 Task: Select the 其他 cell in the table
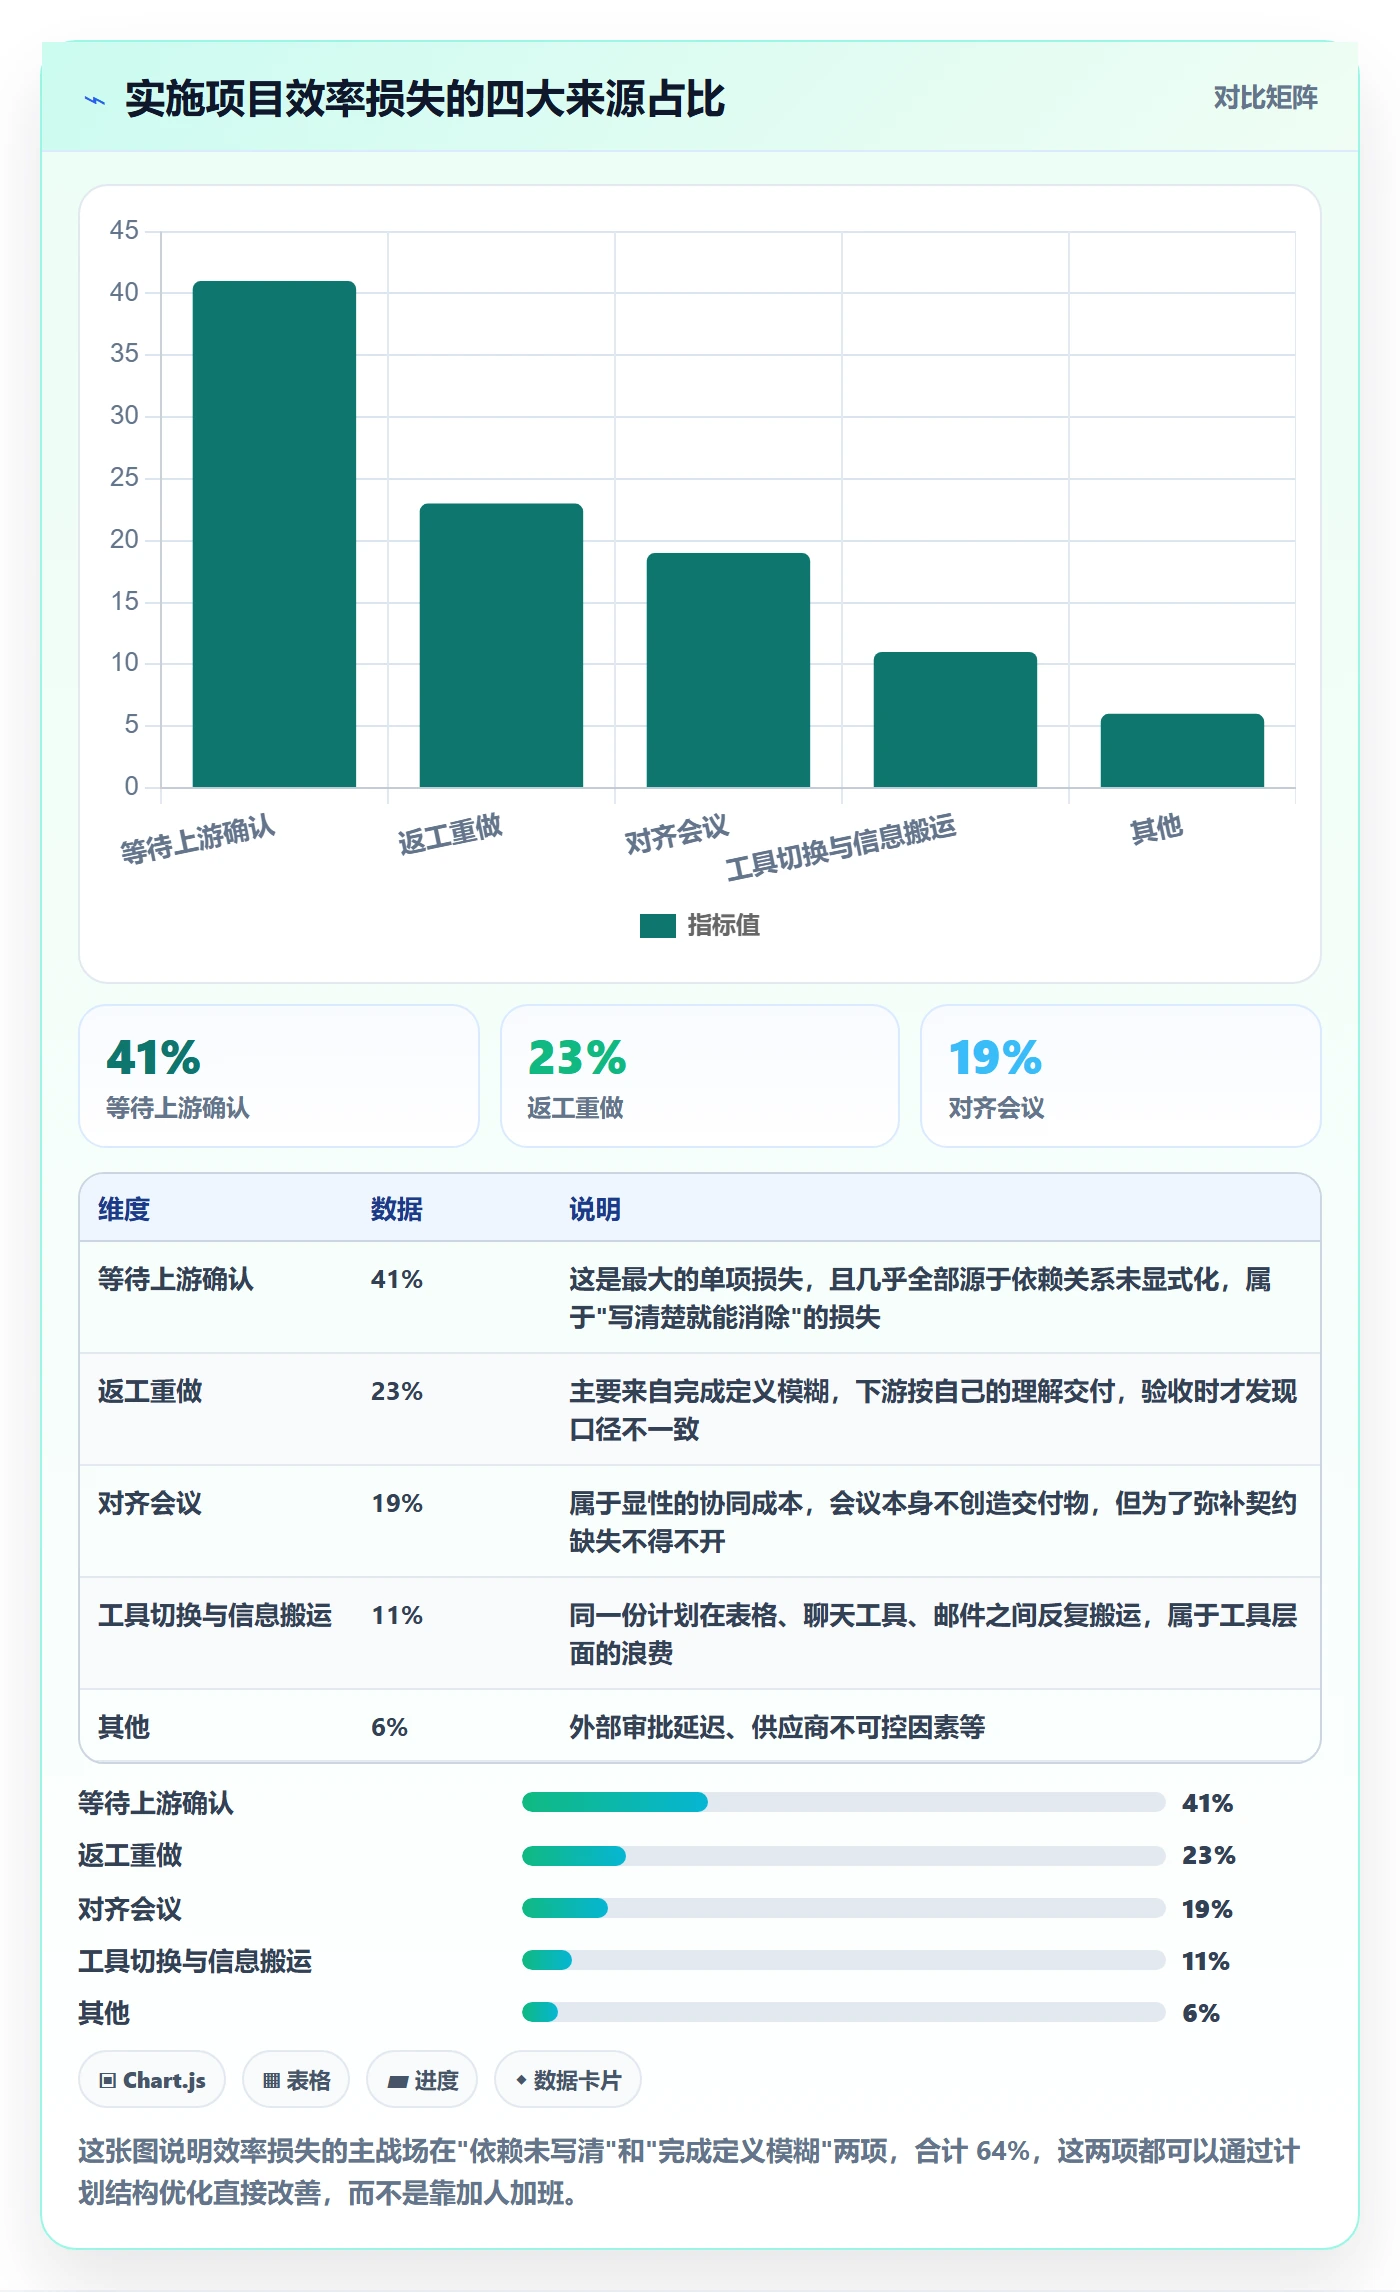[124, 1727]
